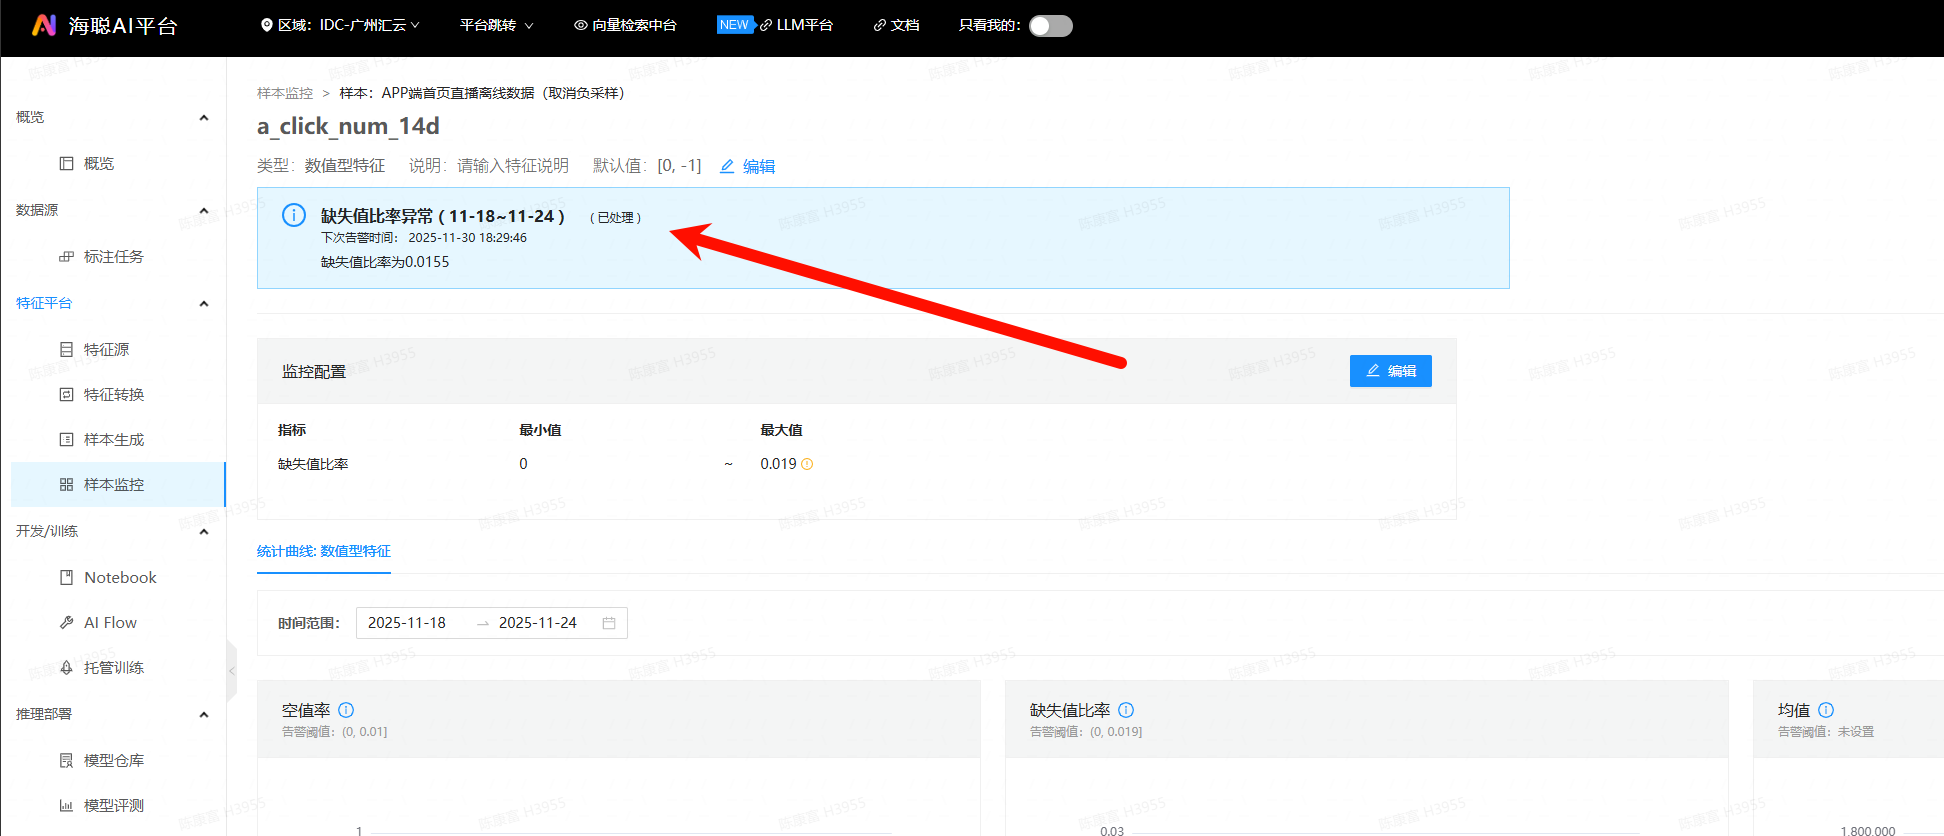Switch to 统计曲线: 数值型特征 tab
This screenshot has height=836, width=1944.
[324, 551]
